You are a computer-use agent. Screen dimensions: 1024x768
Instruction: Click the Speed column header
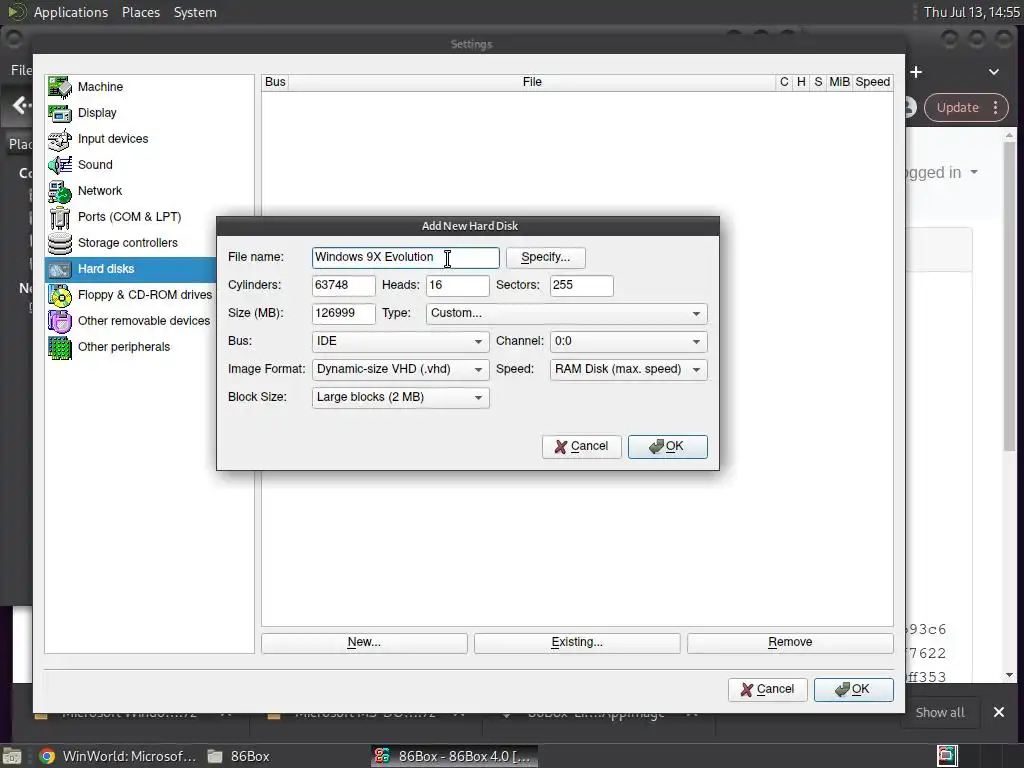coord(872,82)
